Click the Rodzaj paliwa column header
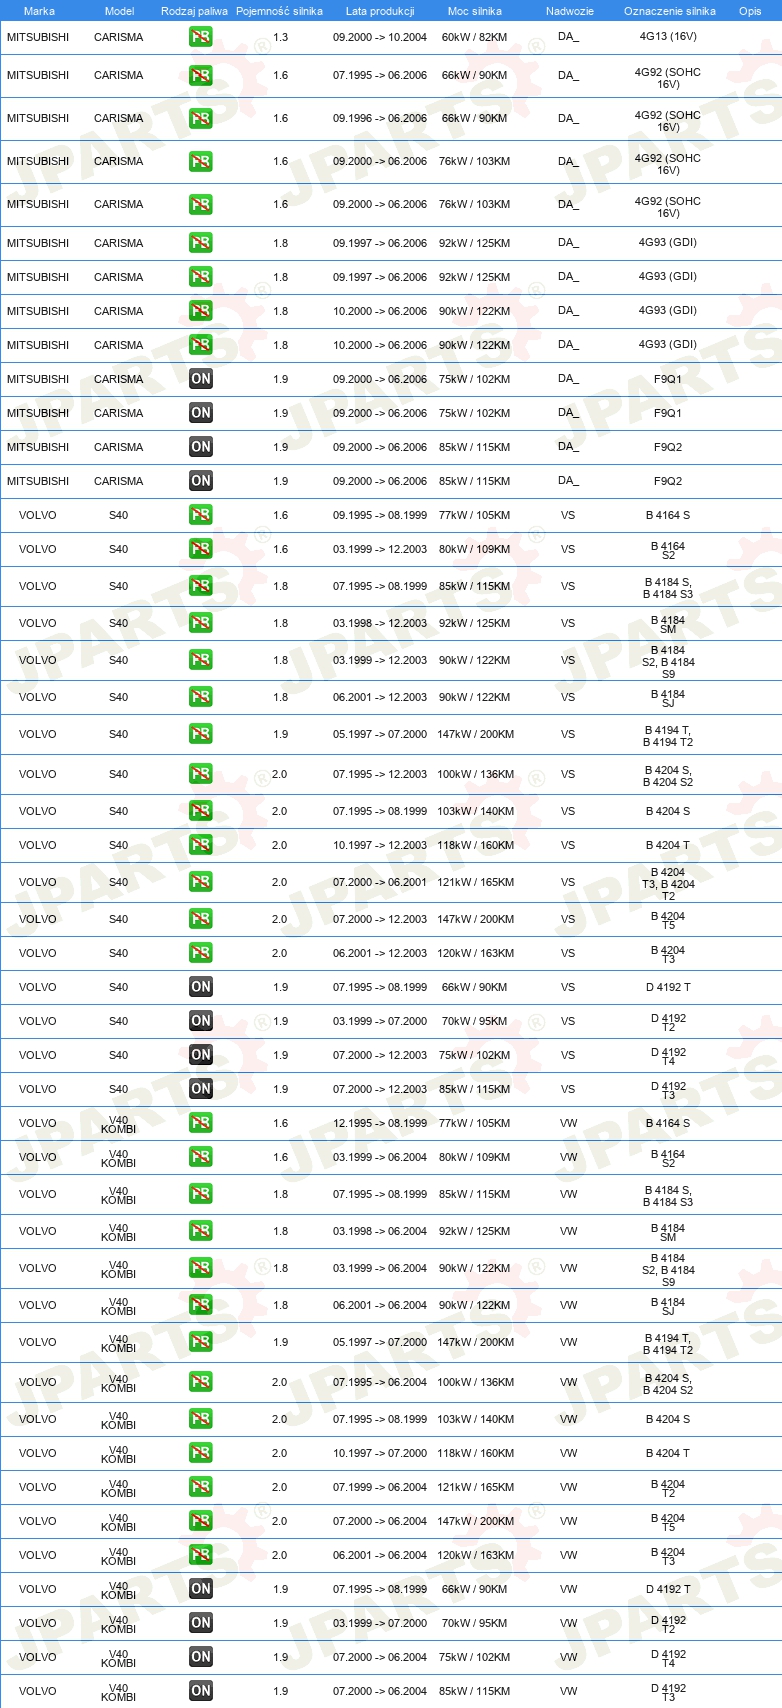Image resolution: width=782 pixels, height=1708 pixels. point(194,11)
